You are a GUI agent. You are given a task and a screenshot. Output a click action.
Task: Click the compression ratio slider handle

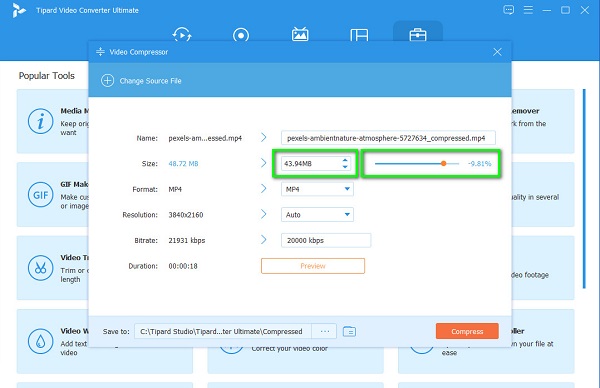pos(443,163)
